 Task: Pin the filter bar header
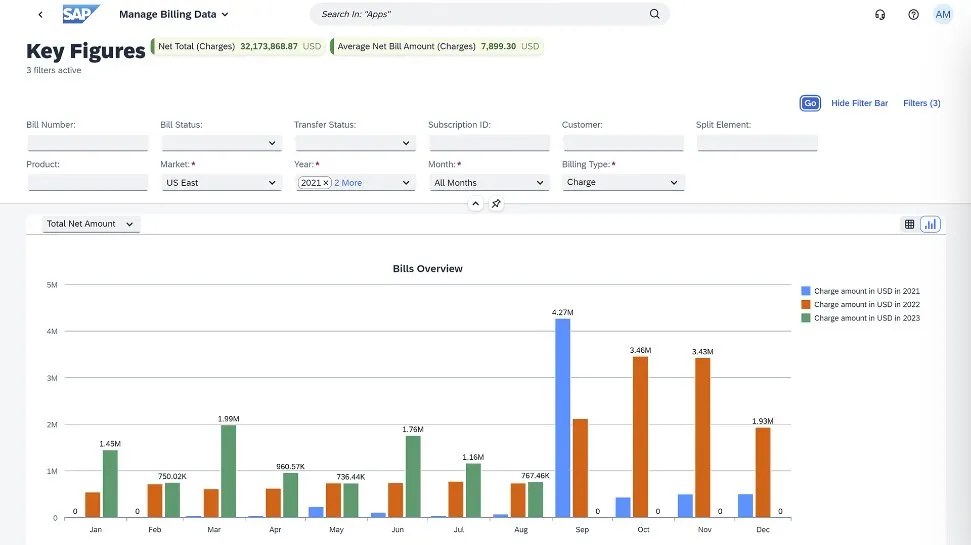[x=496, y=204]
